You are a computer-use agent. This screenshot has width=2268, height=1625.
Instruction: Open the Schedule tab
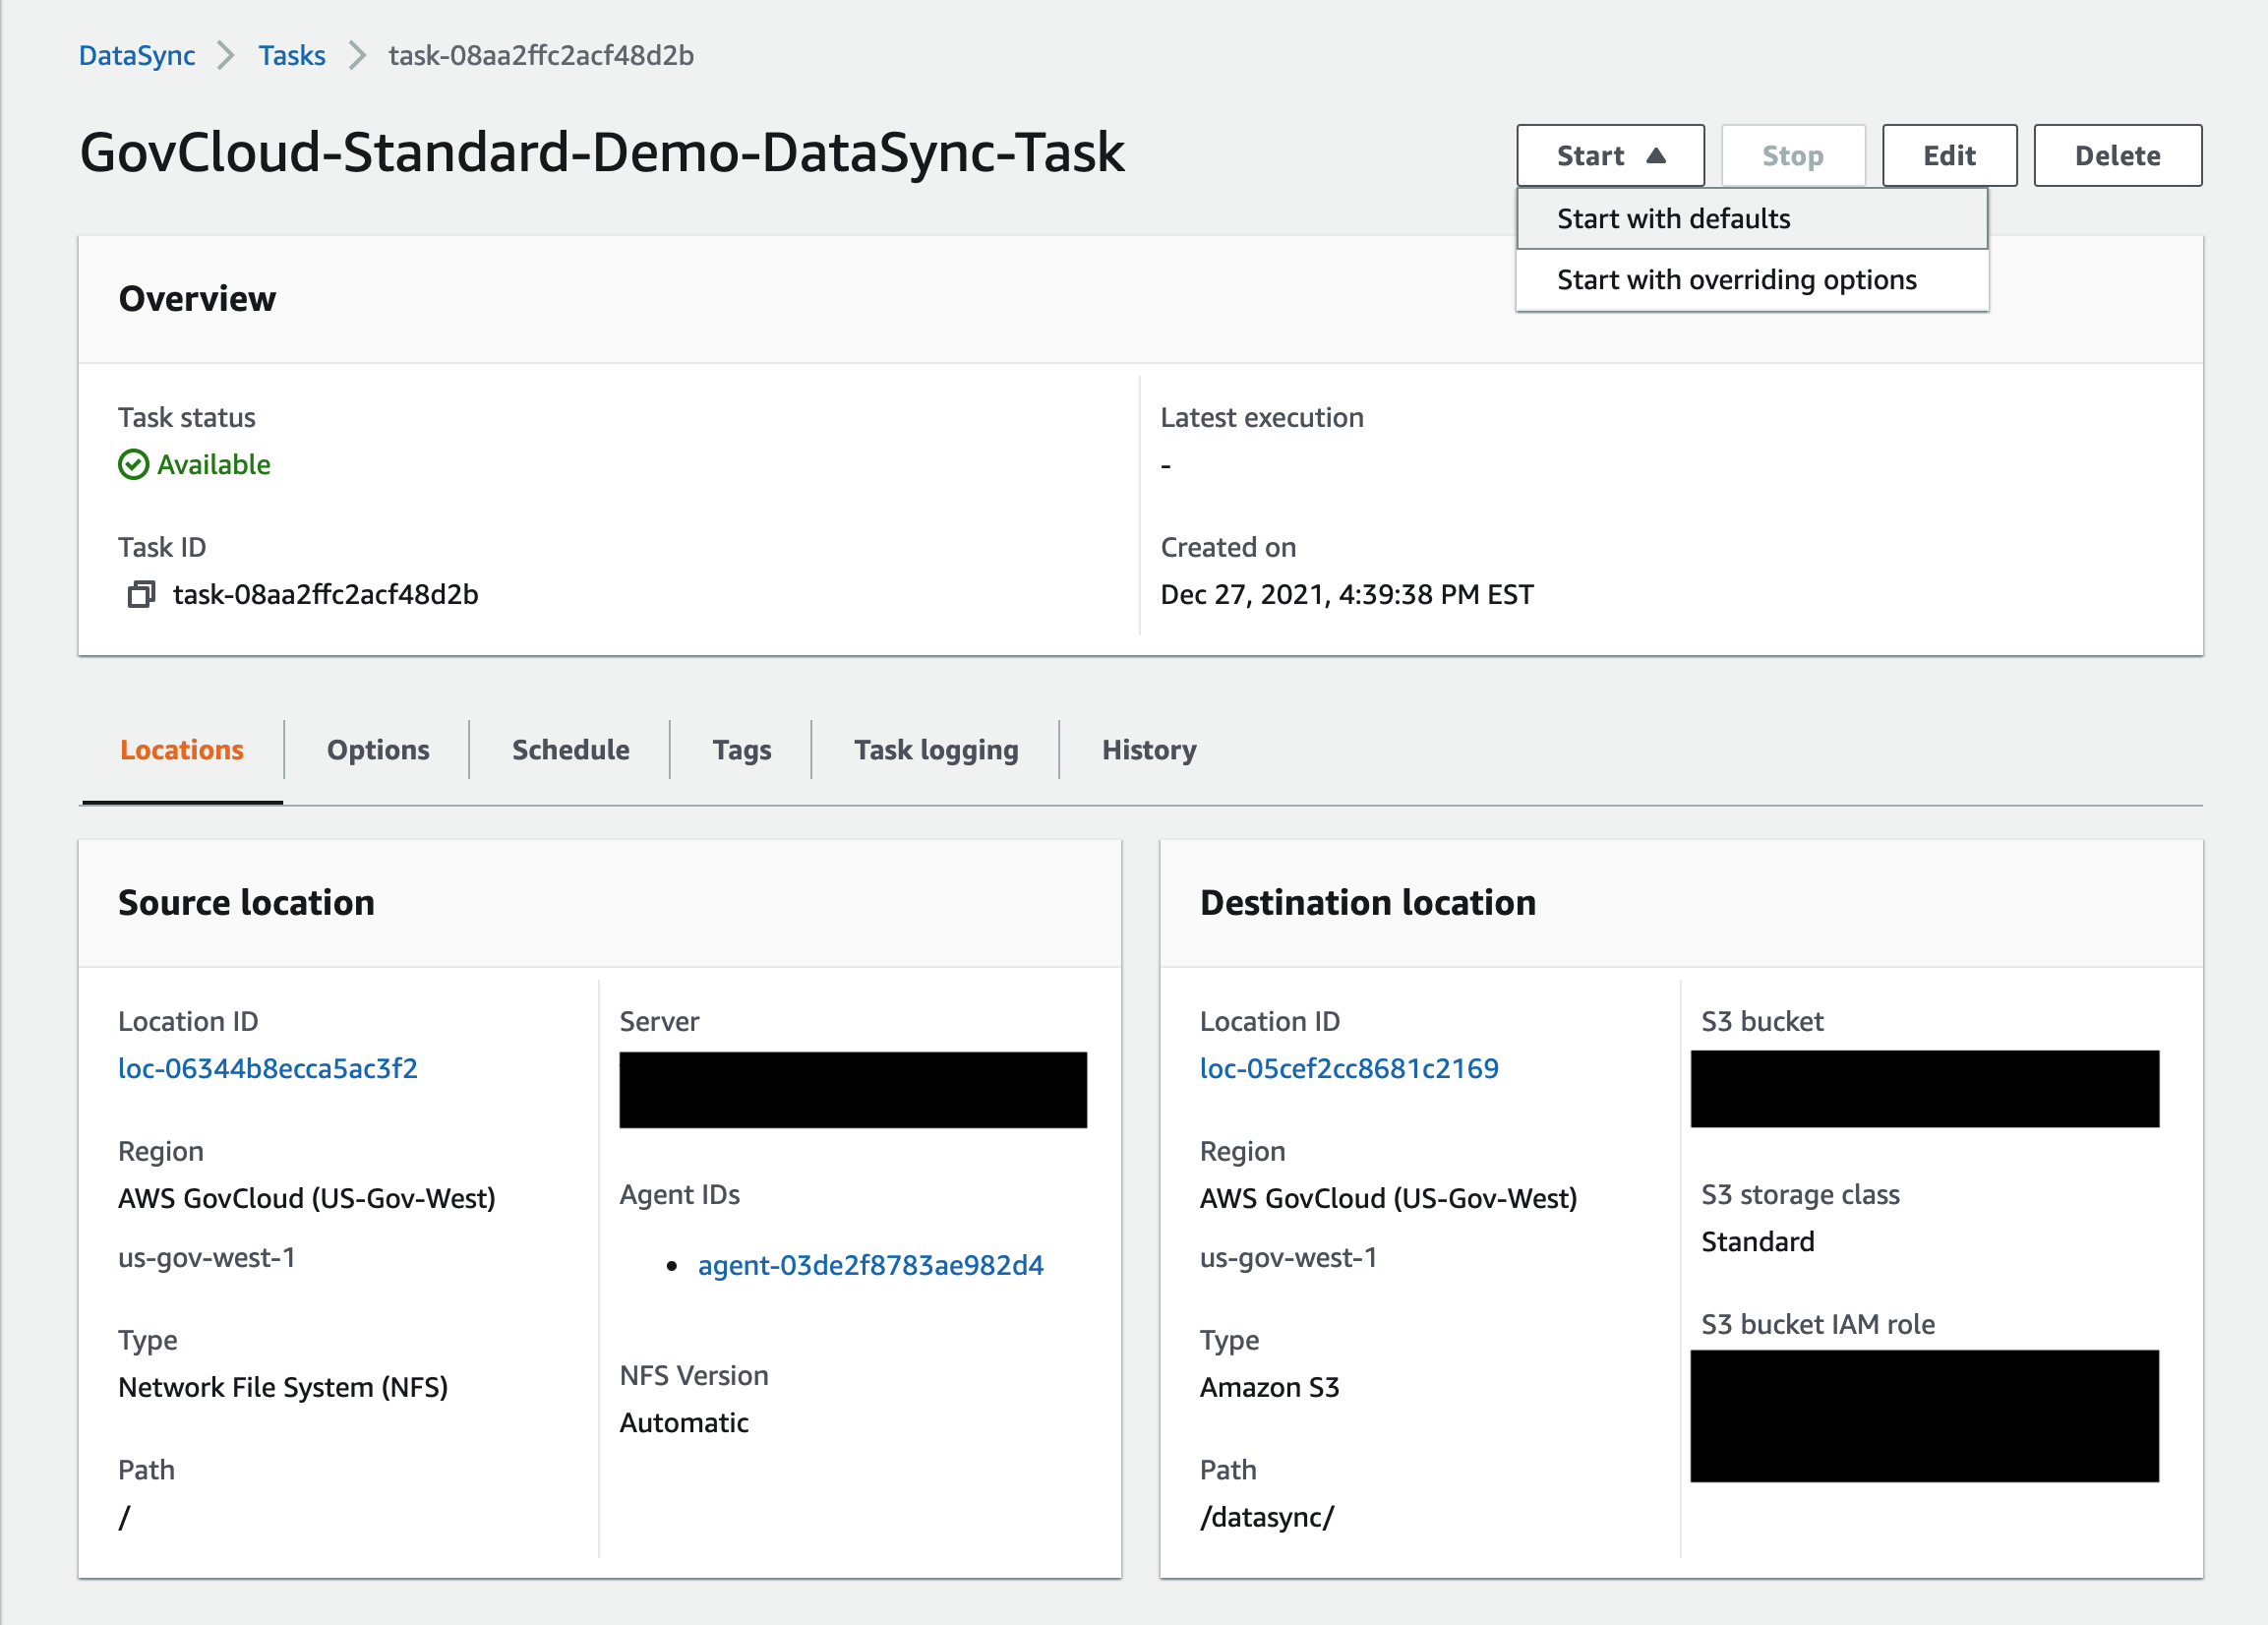tap(570, 750)
